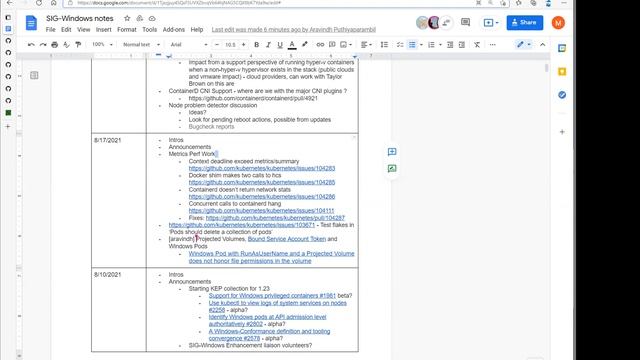This screenshot has width=640, height=360.
Task: Open Support for Windows privileged containers #1981 link
Action: [272, 296]
